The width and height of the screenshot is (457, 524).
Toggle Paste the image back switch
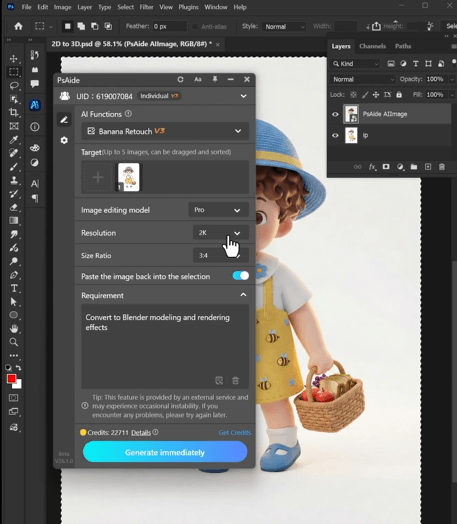click(x=241, y=276)
